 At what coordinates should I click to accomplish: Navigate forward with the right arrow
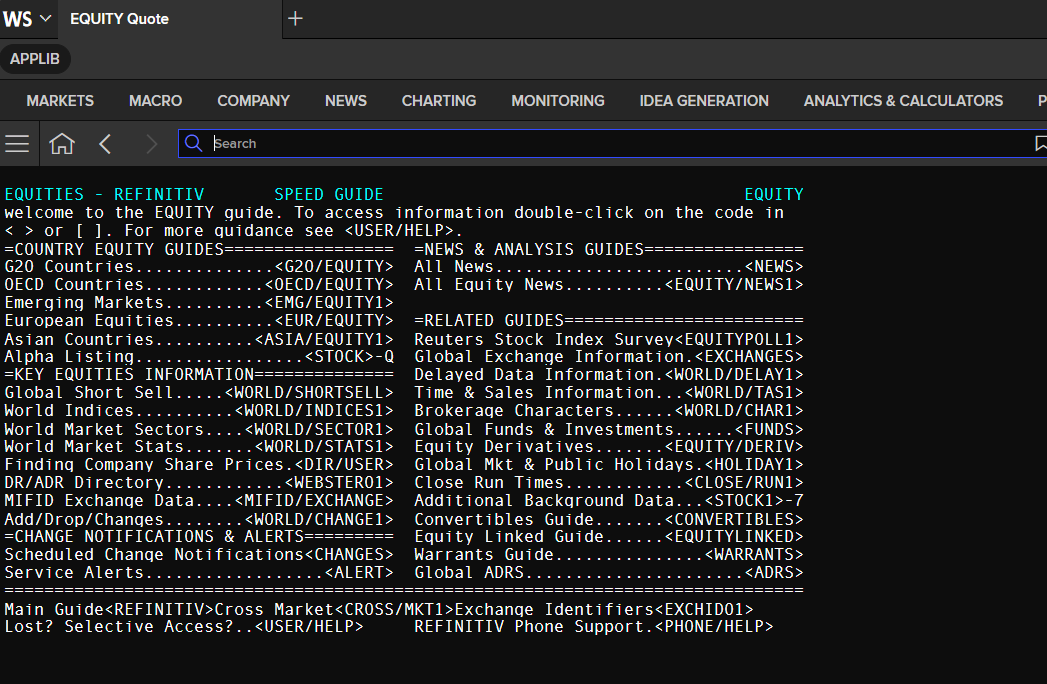coord(152,144)
